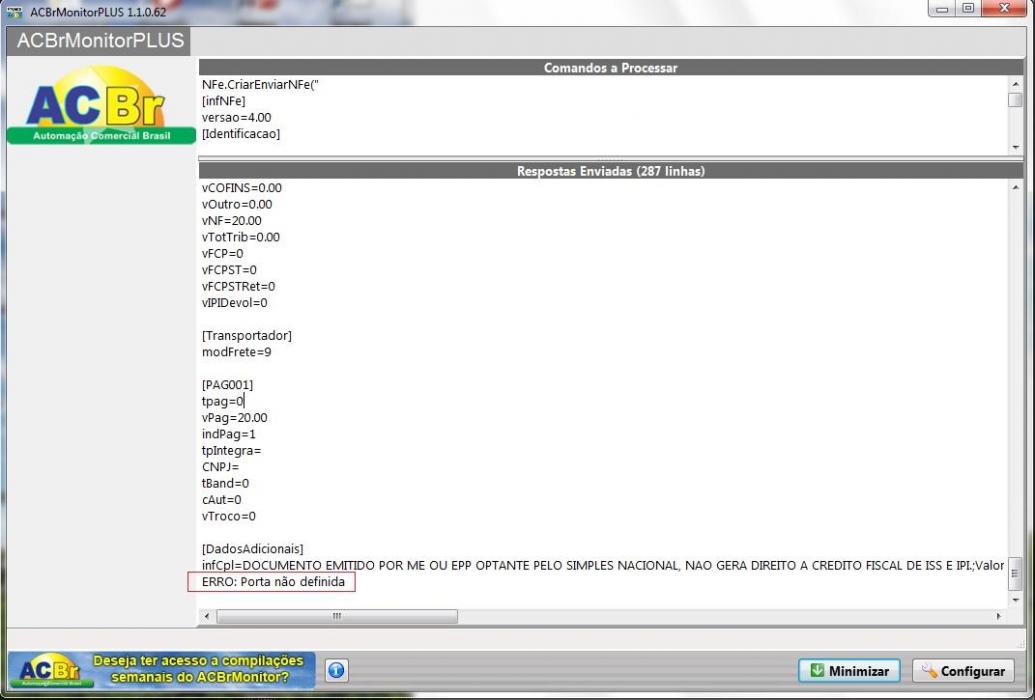1035x700 pixels.
Task: Click the blue info icon at the bottom
Action: (336, 670)
